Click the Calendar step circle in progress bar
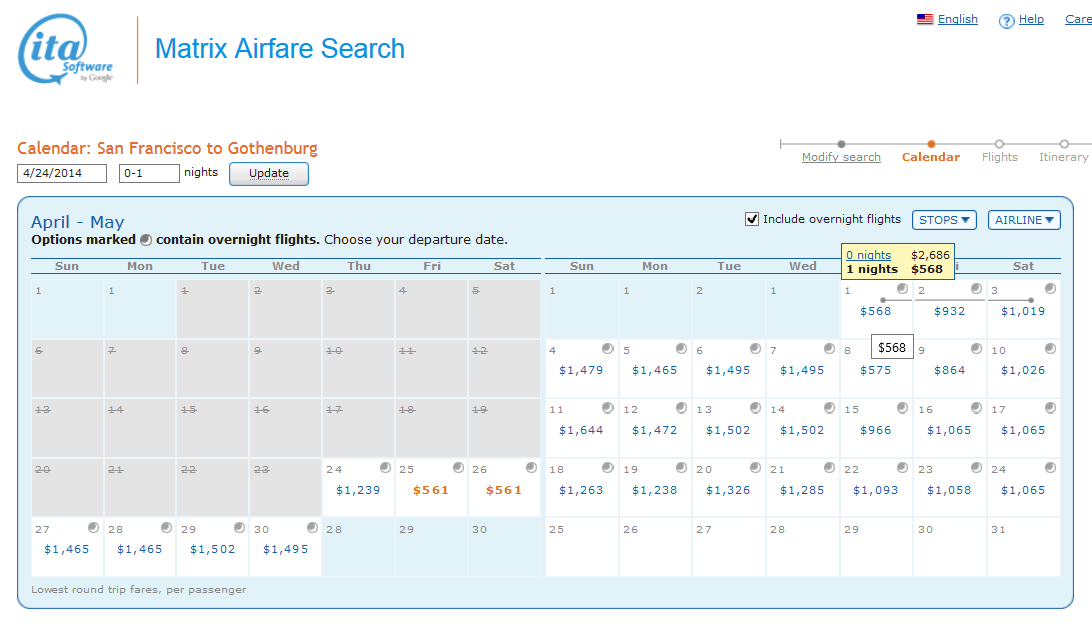Image resolution: width=1092 pixels, height=632 pixels. [x=931, y=144]
